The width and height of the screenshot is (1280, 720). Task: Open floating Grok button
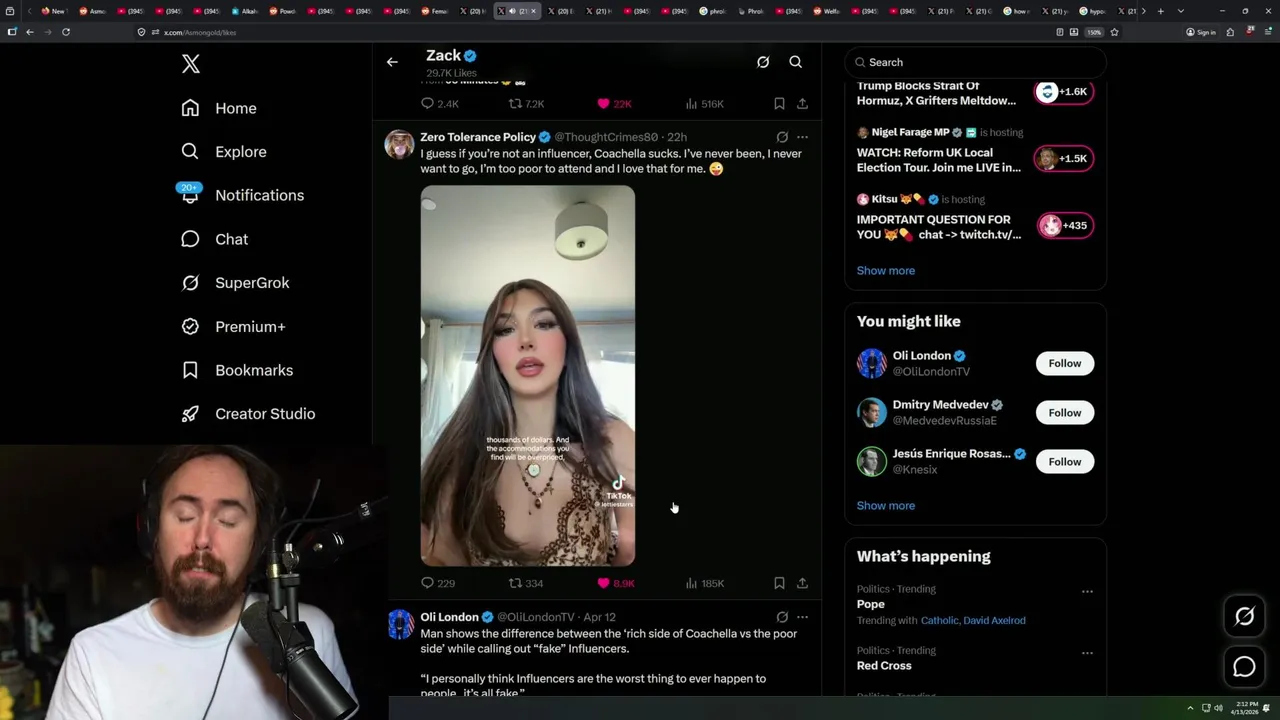tap(1244, 617)
